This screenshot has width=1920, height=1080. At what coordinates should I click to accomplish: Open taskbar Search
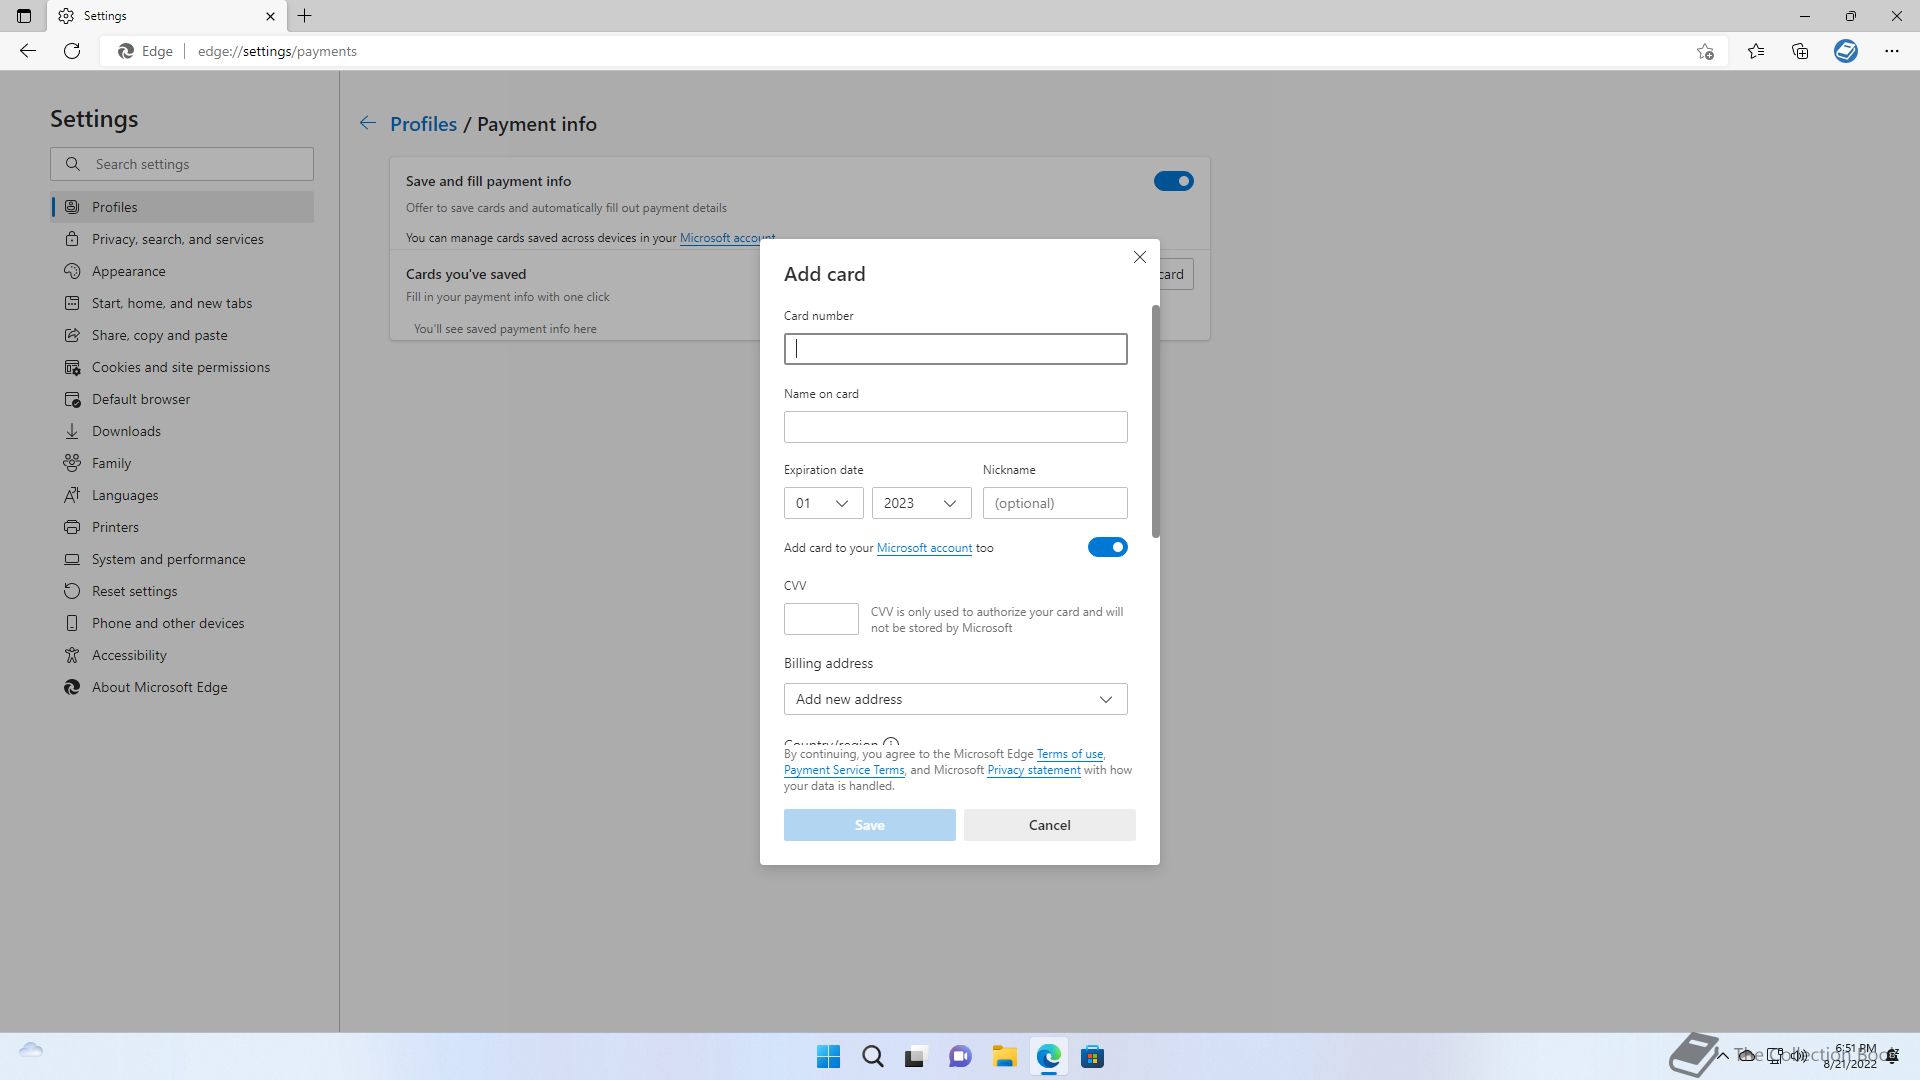point(872,1057)
